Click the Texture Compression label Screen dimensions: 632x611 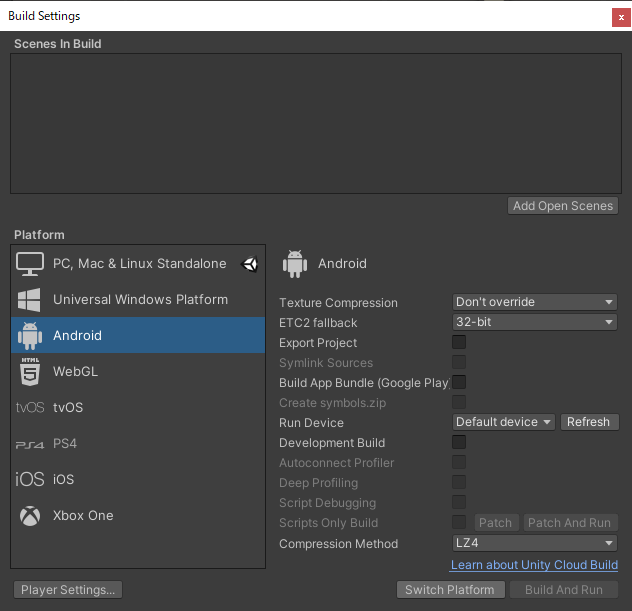[338, 303]
